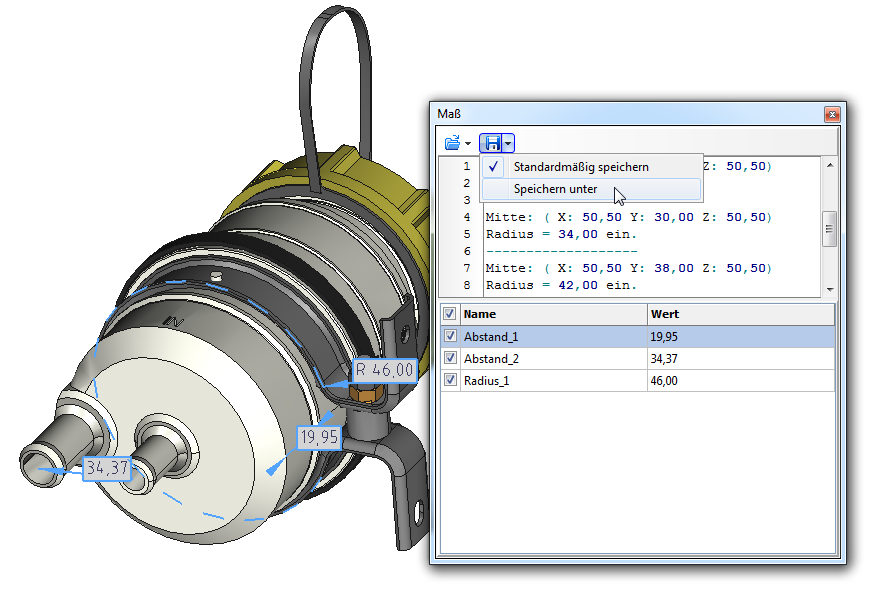
Task: Click the log scrollbar thumb
Action: [x=829, y=228]
